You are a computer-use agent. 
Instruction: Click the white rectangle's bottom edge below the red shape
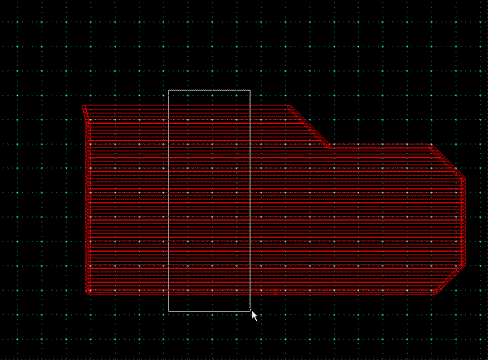point(209,311)
